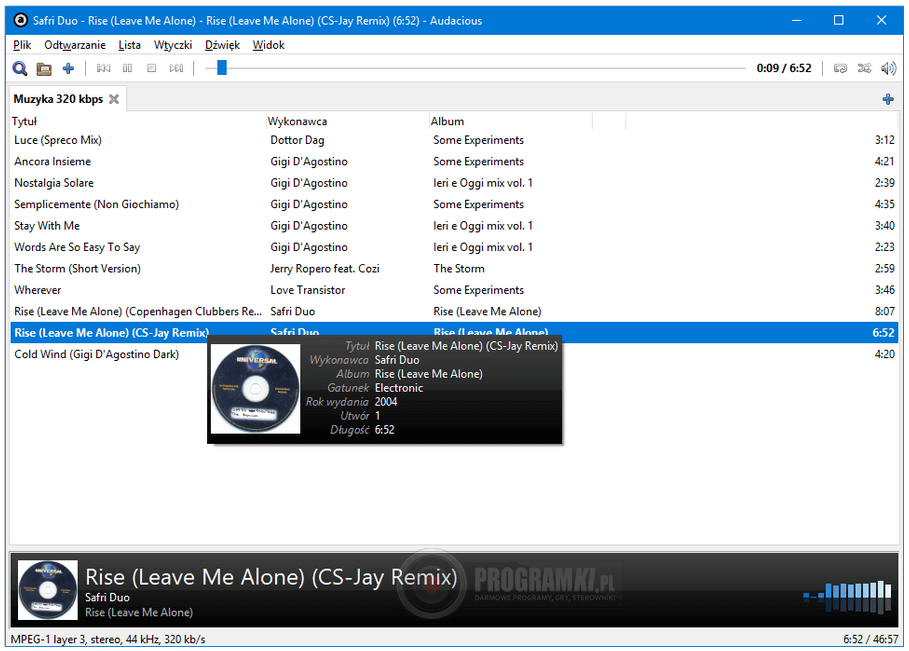The image size is (909, 651).
Task: Sort by the Wykonawca column header
Action: [x=347, y=121]
